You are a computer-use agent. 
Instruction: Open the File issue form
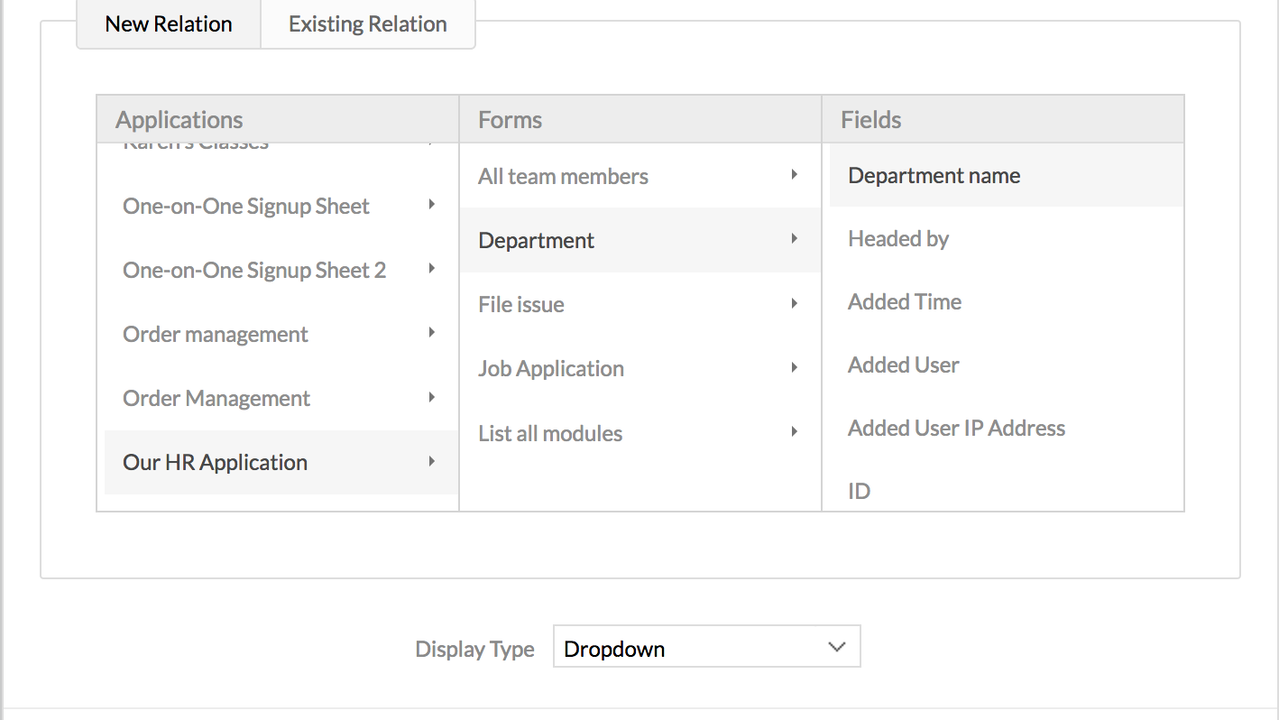point(521,304)
